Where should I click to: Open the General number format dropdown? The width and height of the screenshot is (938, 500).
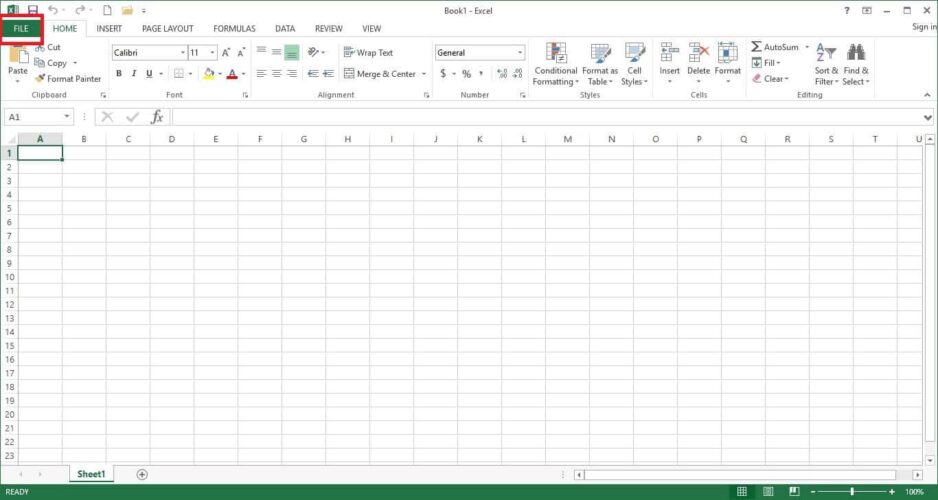[x=520, y=53]
